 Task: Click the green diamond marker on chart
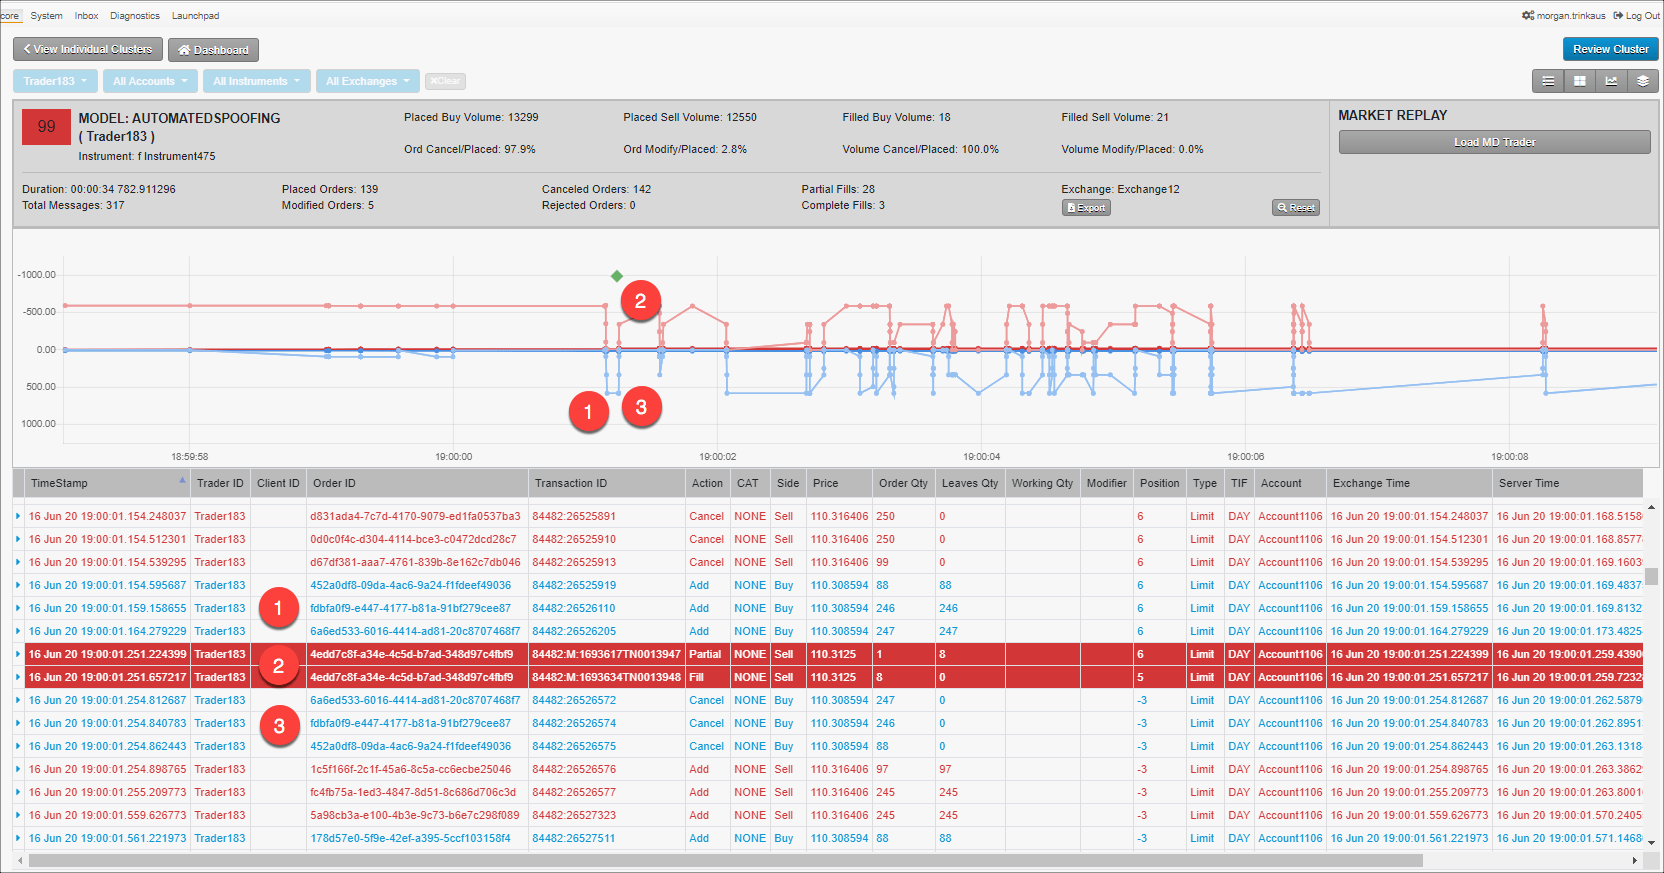click(617, 276)
